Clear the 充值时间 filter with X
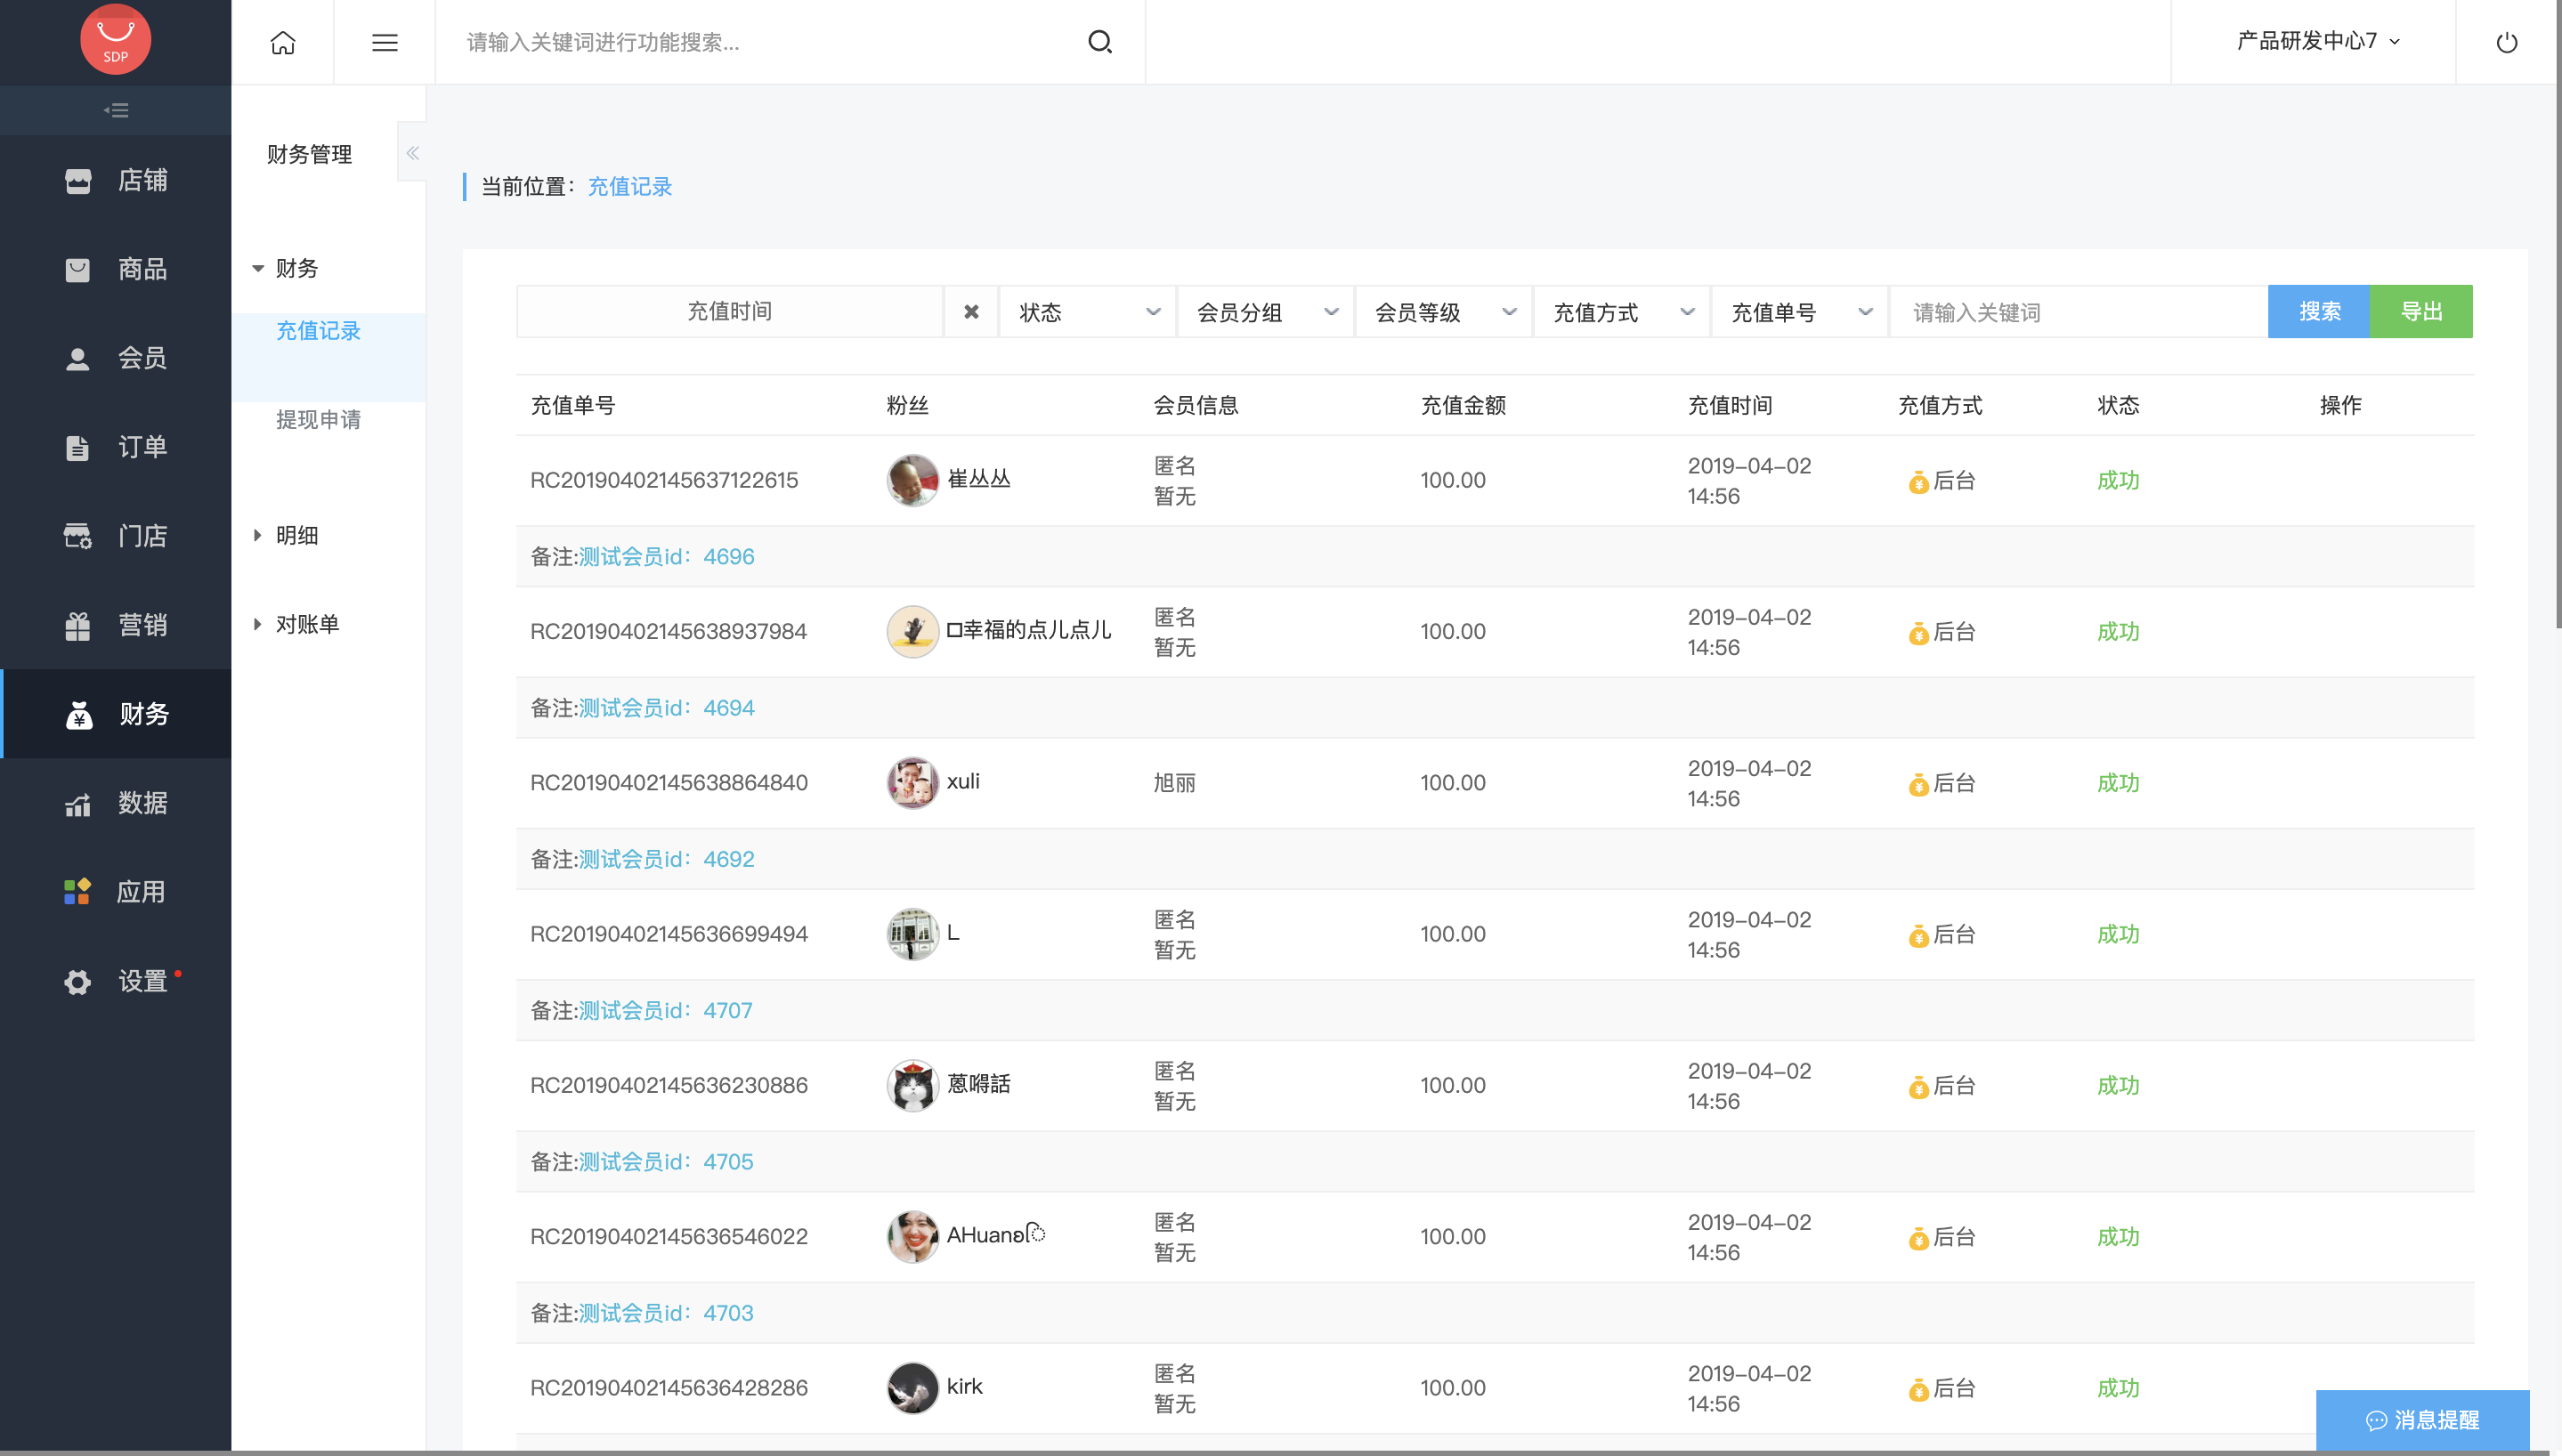The width and height of the screenshot is (2562, 1456). (x=971, y=312)
